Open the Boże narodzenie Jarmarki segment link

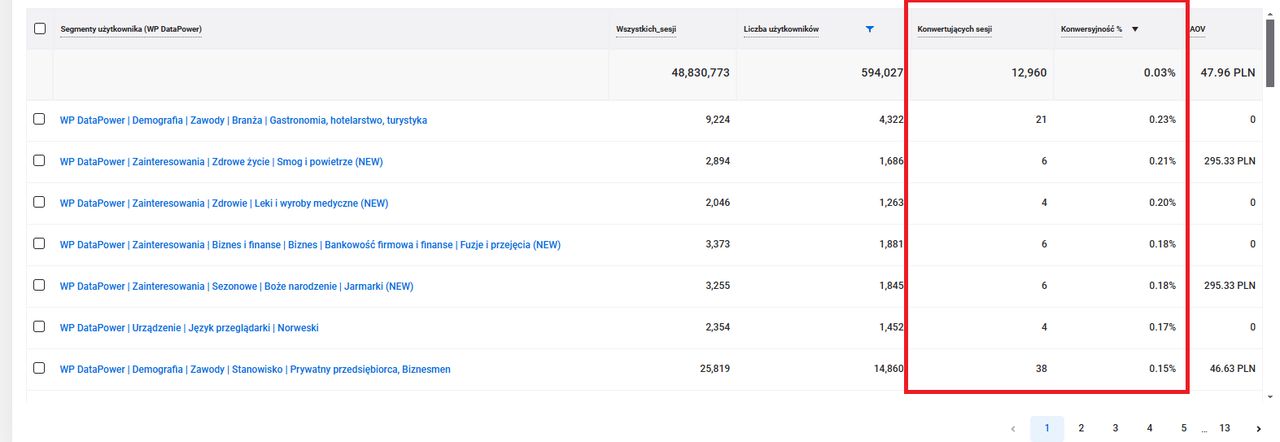(x=237, y=286)
